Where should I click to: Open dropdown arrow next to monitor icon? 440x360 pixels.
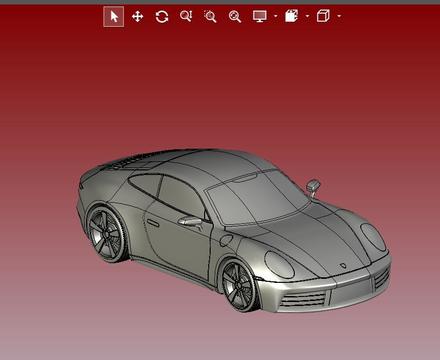point(275,16)
